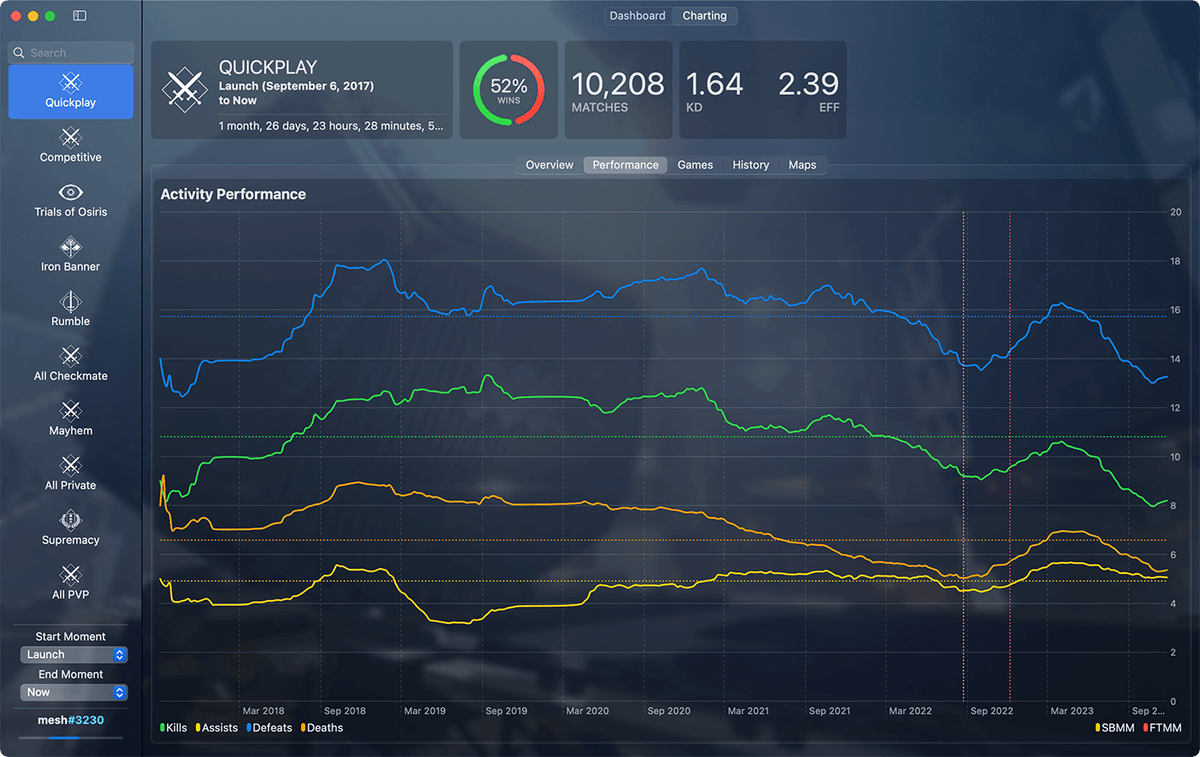This screenshot has width=1200, height=757.
Task: Toggle the Assists series in legend
Action: point(216,728)
